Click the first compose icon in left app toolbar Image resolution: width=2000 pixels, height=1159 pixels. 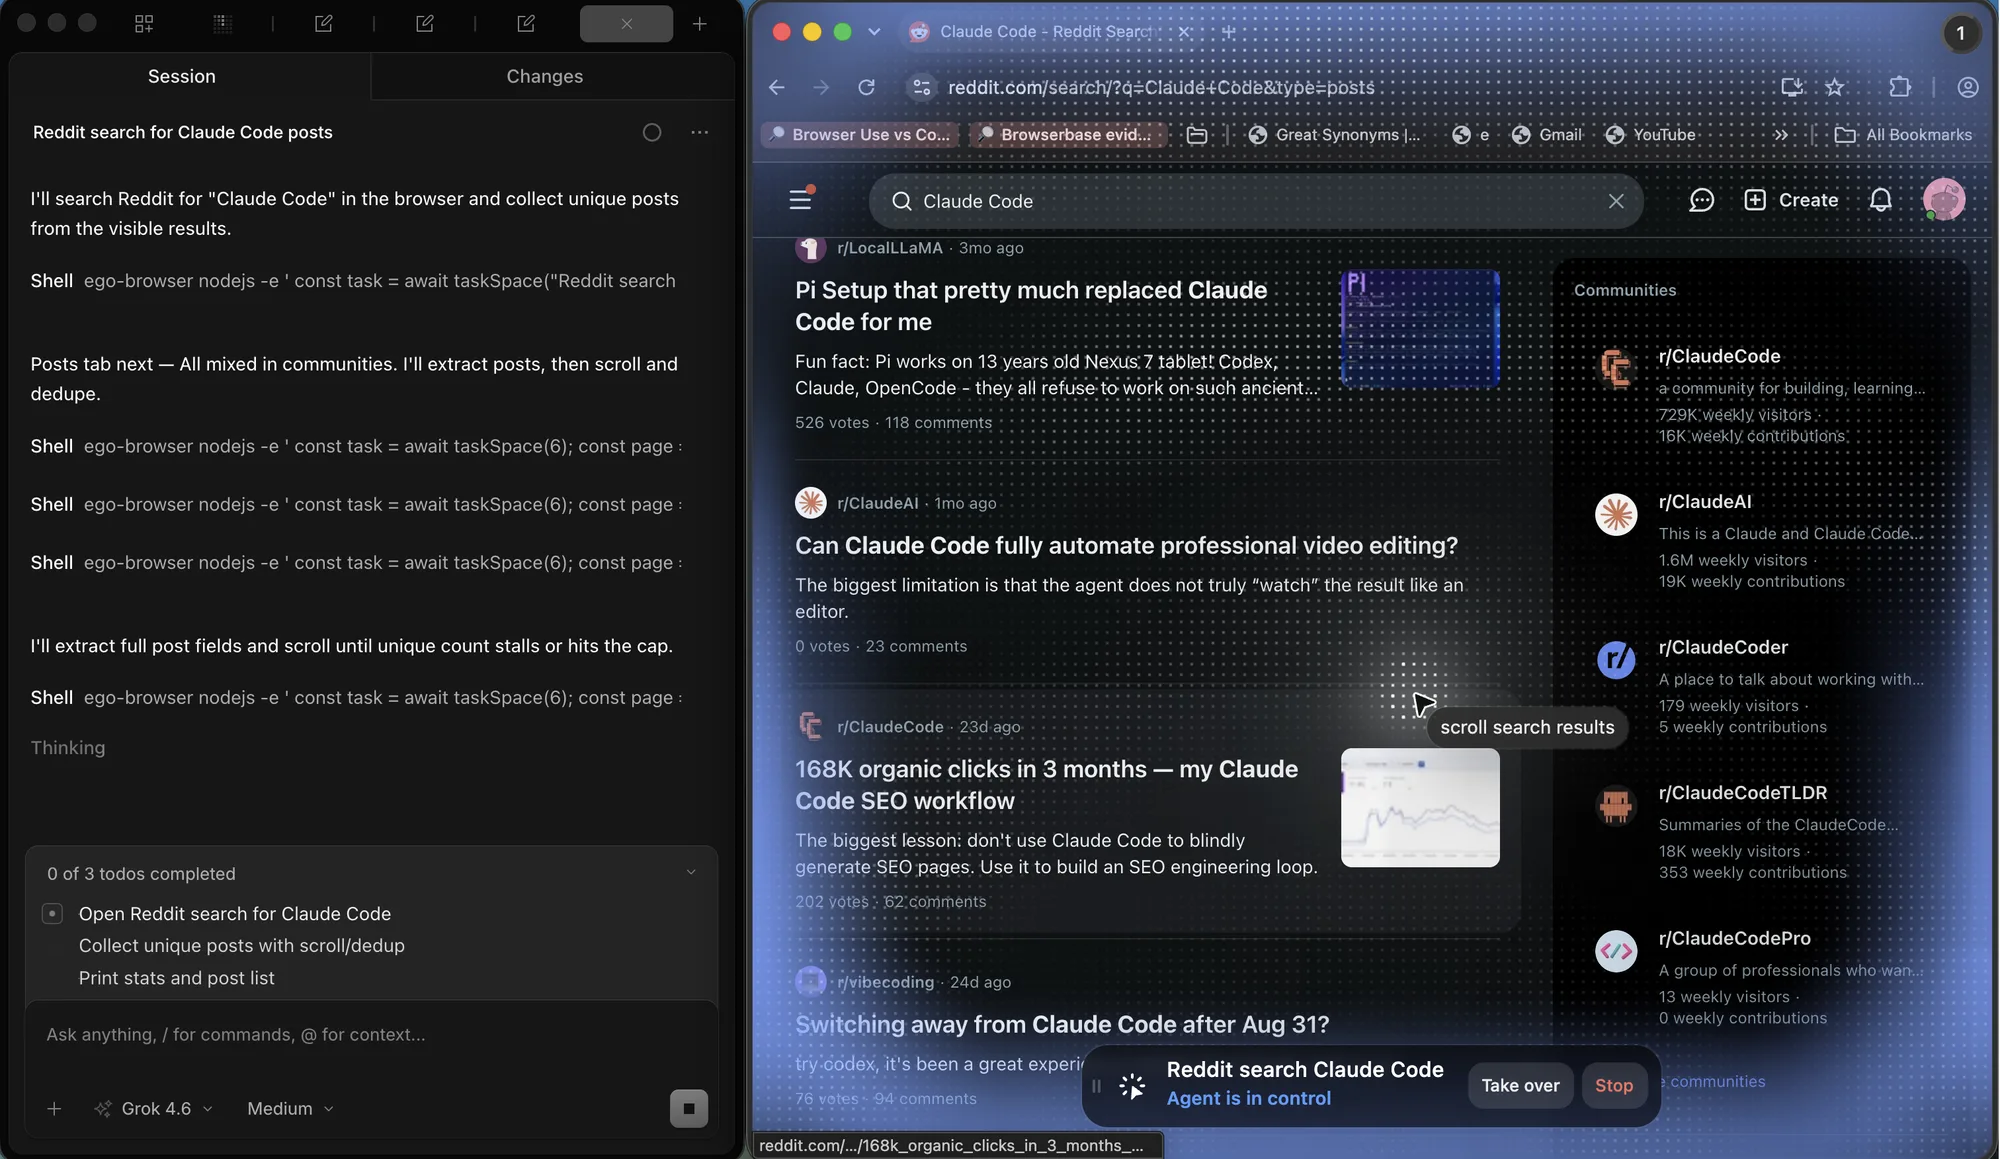[323, 23]
